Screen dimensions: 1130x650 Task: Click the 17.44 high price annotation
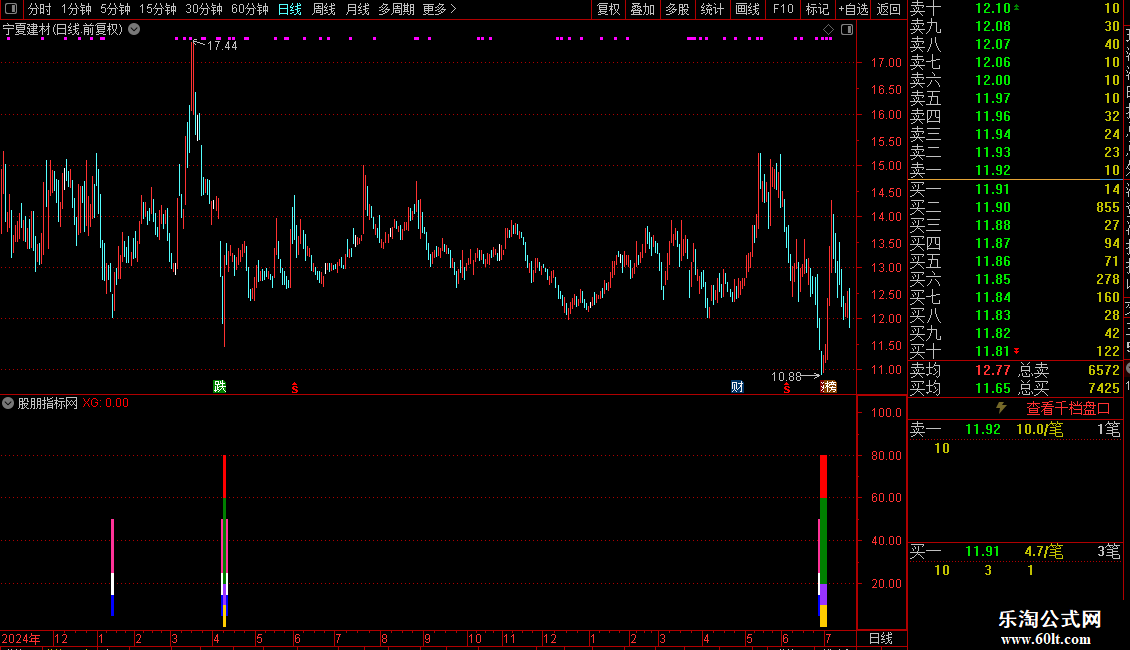coord(222,45)
